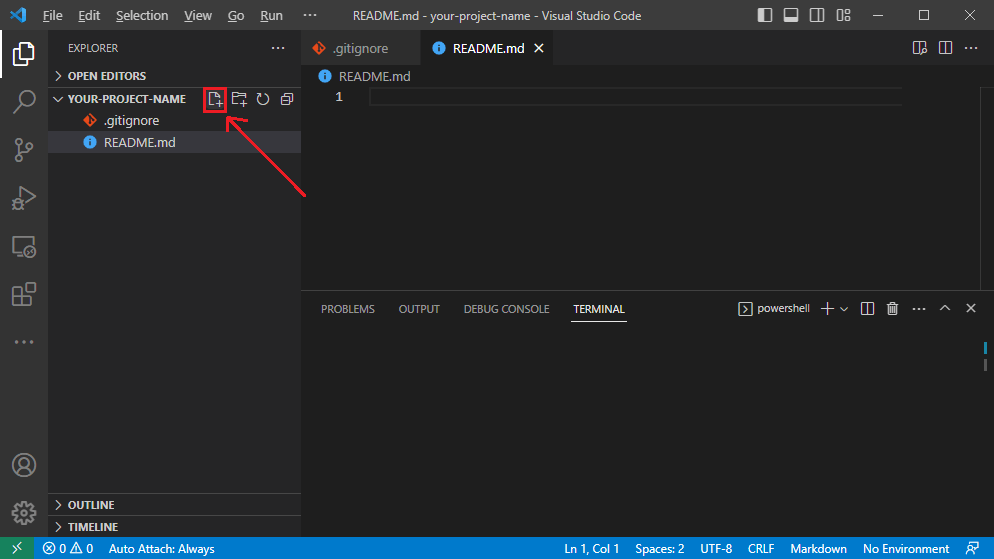Kill the terminal with trash icon
Image resolution: width=994 pixels, height=559 pixels.
pyautogui.click(x=893, y=309)
